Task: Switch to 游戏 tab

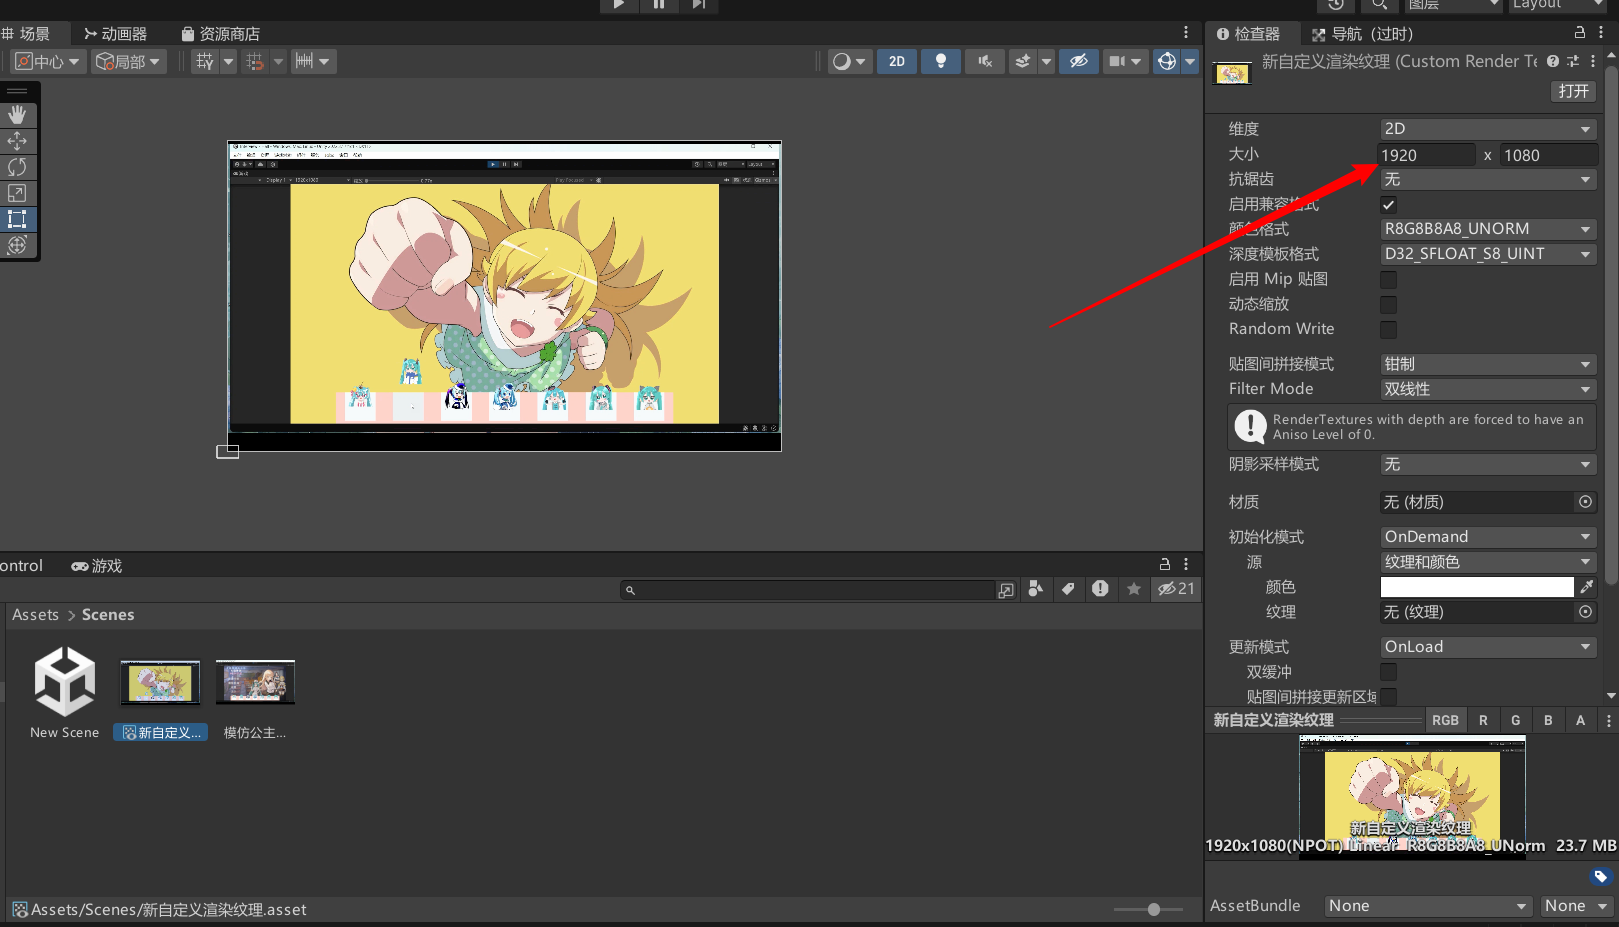Action: click(96, 566)
